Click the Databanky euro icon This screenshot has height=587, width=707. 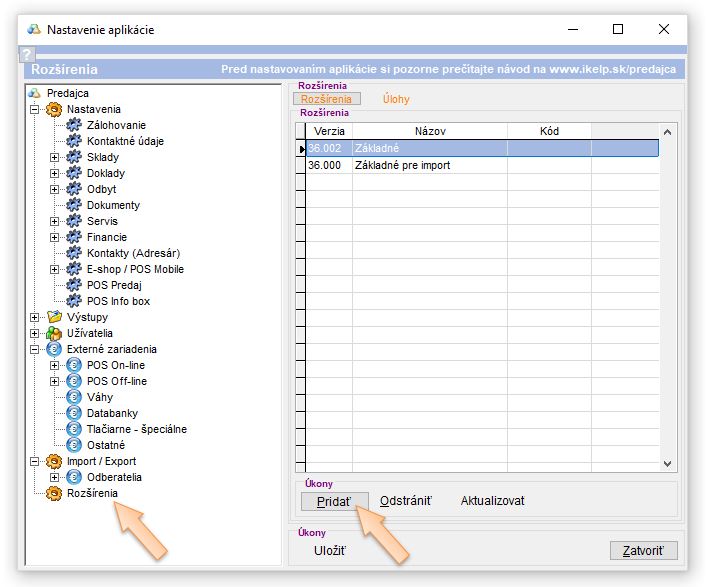(73, 413)
